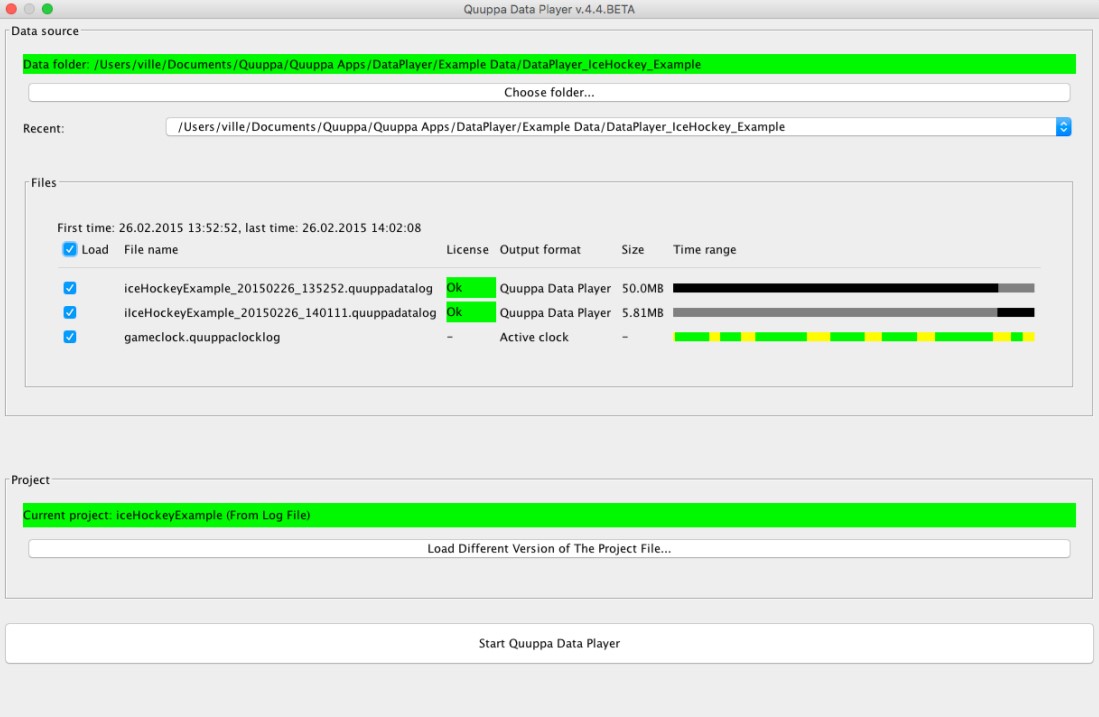Viewport: 1099px width, 717px height.
Task: Select file name iceHockeyExample_20150226_135252.quuppadatalog
Action: [x=278, y=288]
